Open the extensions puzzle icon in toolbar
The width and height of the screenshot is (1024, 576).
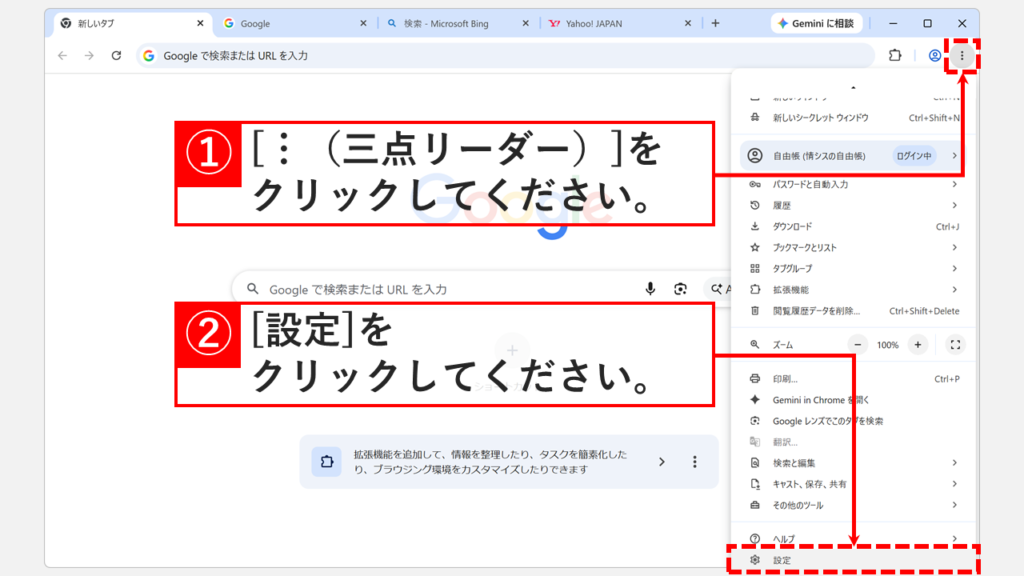[x=895, y=56]
